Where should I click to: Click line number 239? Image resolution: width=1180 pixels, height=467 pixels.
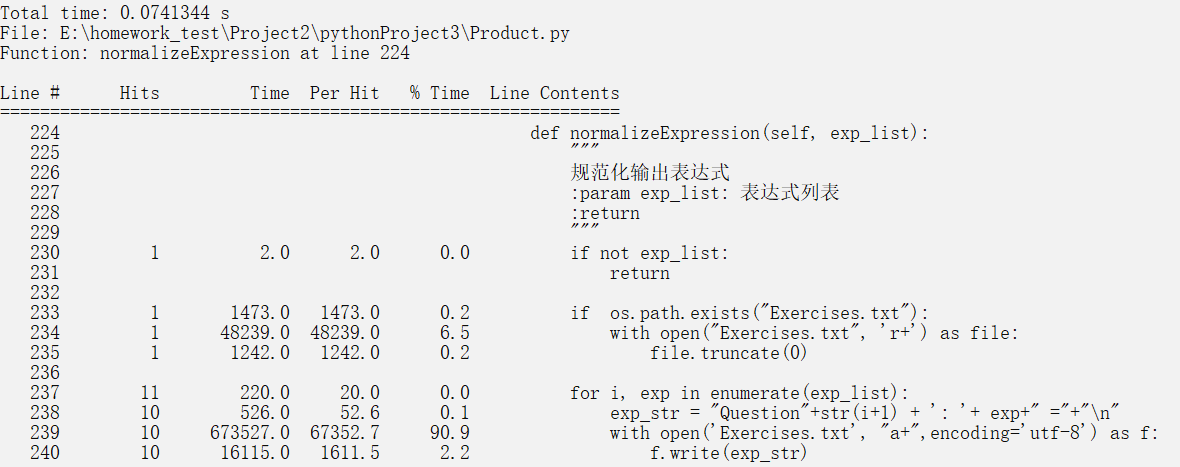click(x=44, y=433)
